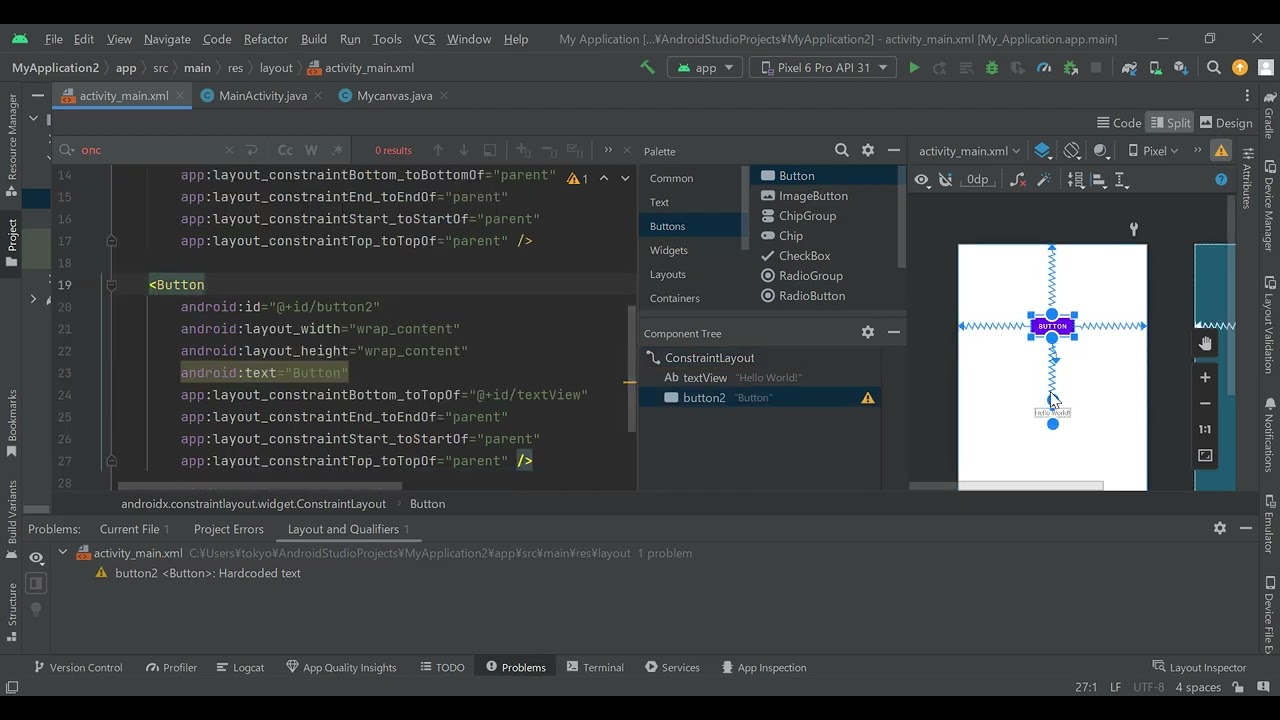This screenshot has width=1280, height=720.
Task: Open App Inspection tool window button
Action: [x=763, y=667]
